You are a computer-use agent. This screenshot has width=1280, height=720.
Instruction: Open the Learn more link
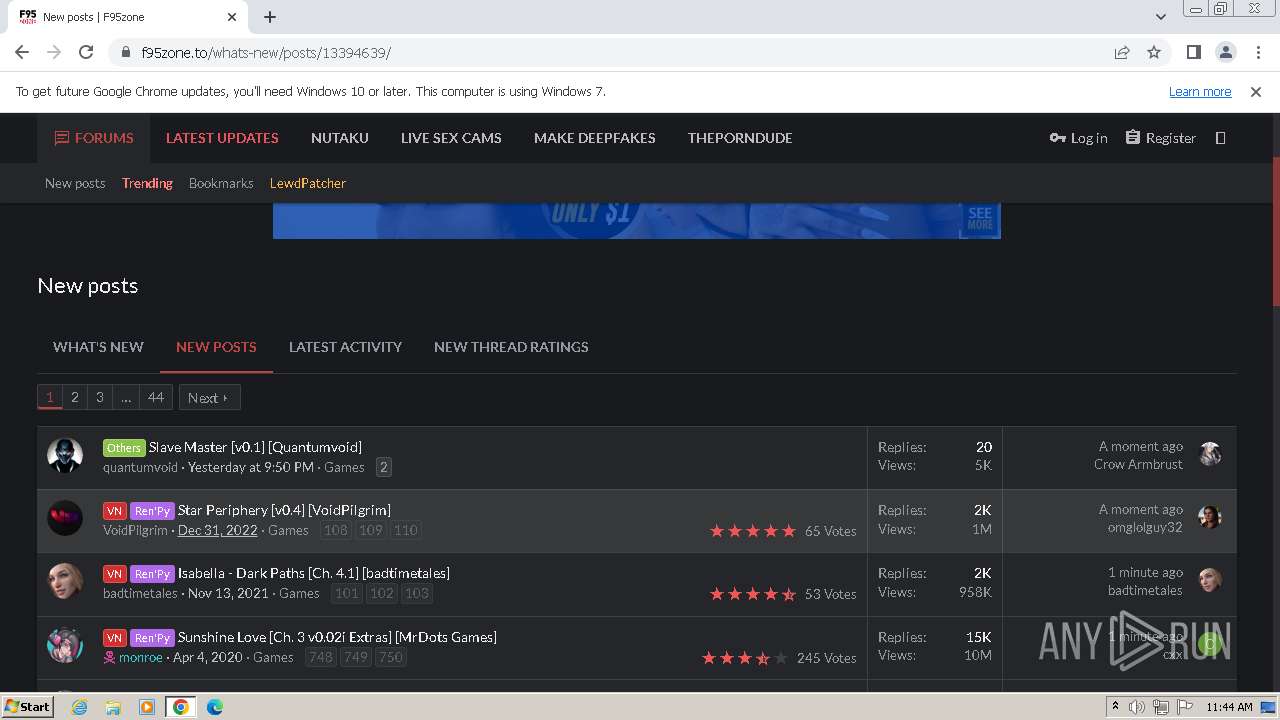(x=1200, y=91)
